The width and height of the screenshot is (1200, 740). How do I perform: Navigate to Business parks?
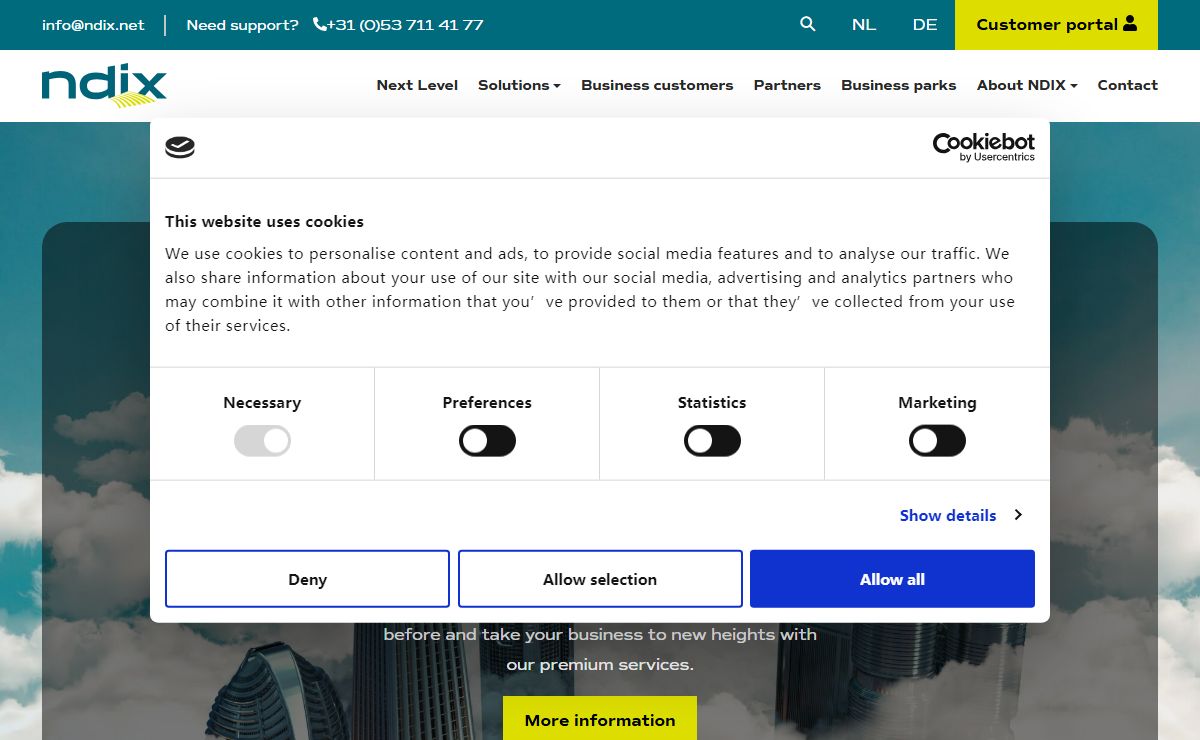898,85
